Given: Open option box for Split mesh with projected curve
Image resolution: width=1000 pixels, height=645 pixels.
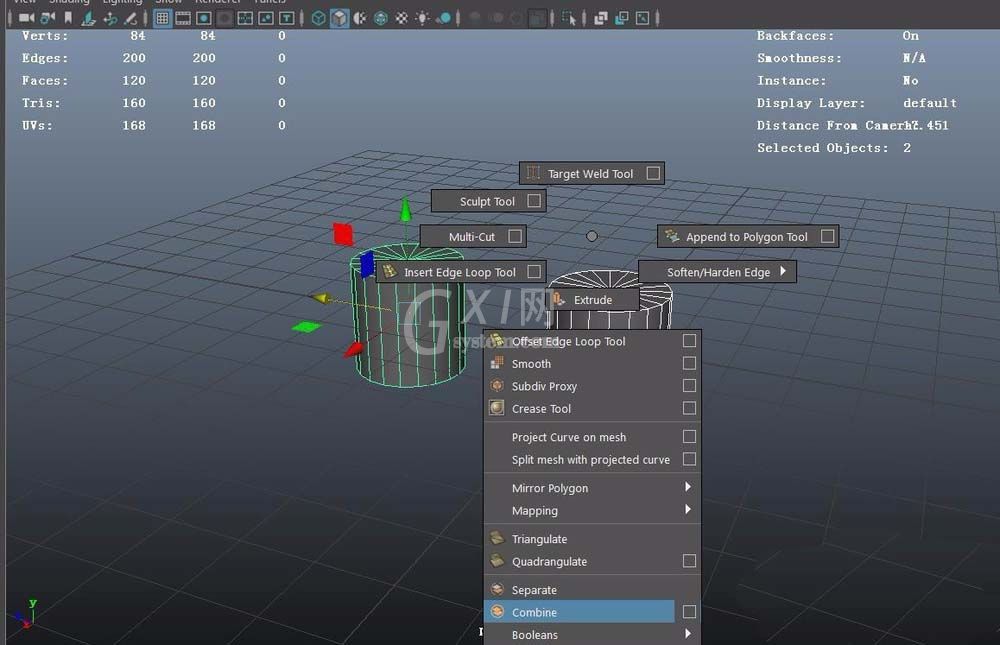Looking at the screenshot, I should [x=689, y=459].
